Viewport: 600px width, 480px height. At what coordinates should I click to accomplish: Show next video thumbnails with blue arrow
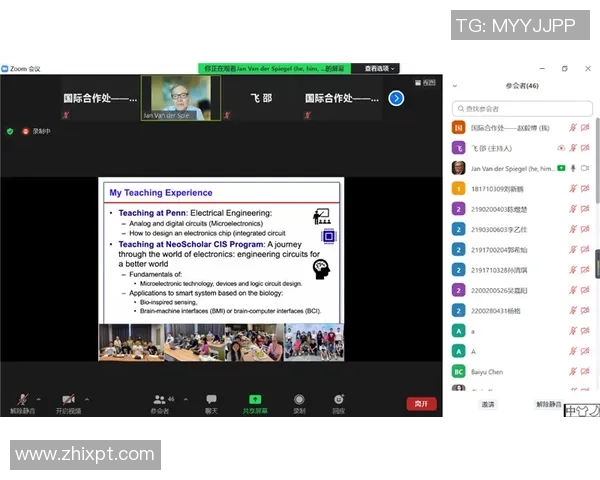[396, 98]
